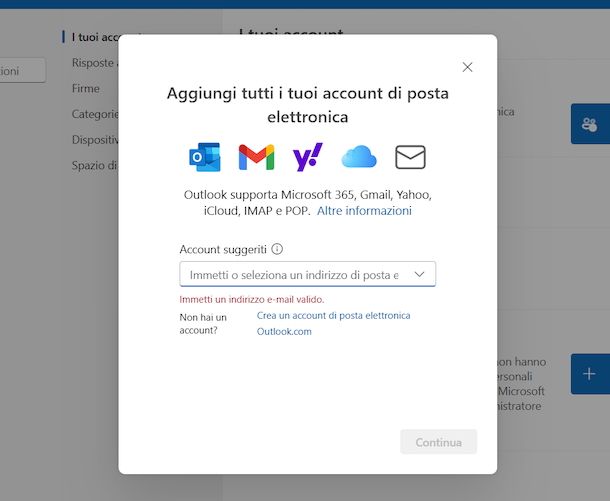Open Categorie settings menu item
This screenshot has width=610, height=501.
[95, 114]
